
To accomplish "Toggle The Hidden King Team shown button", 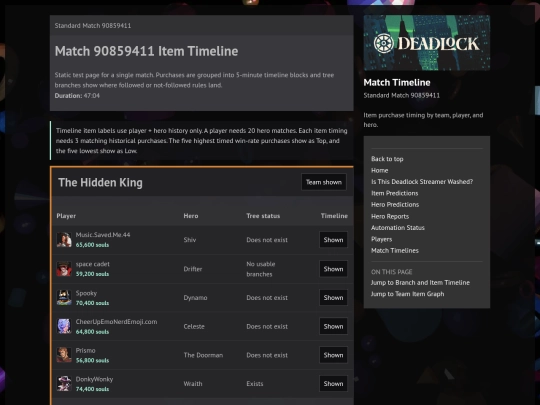I will click(x=324, y=182).
